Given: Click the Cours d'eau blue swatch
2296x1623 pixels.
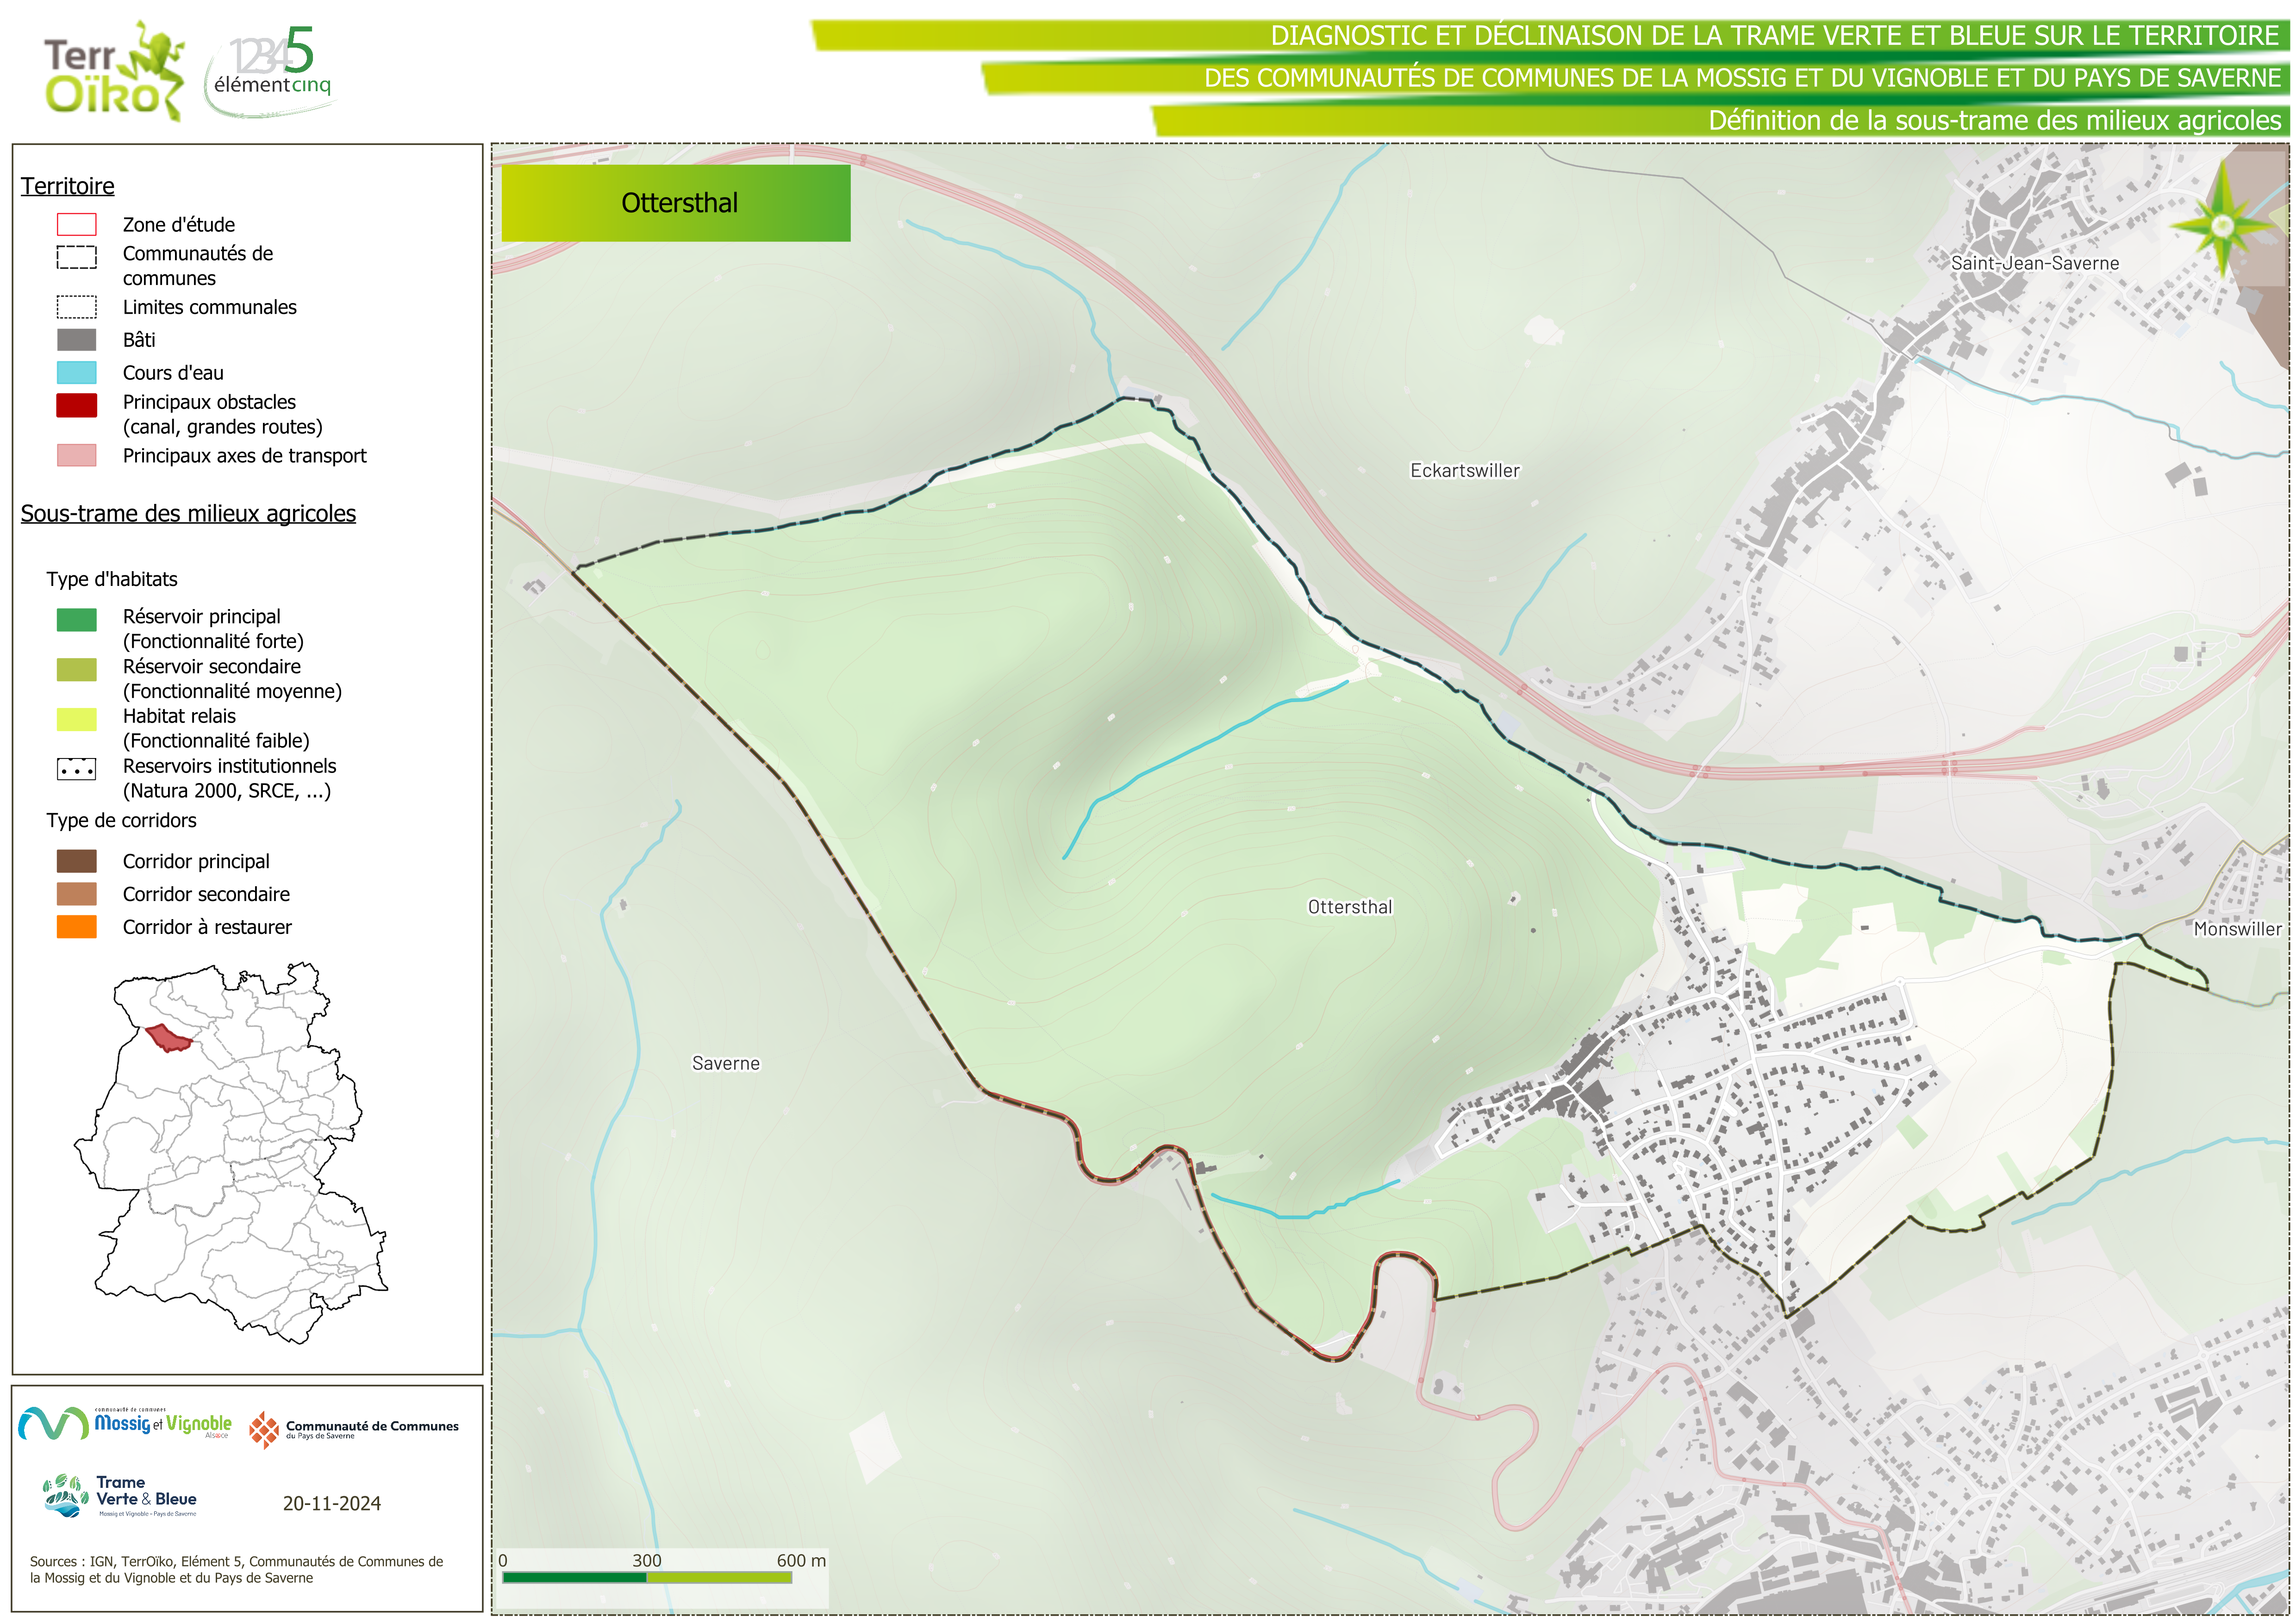Looking at the screenshot, I should coord(76,373).
